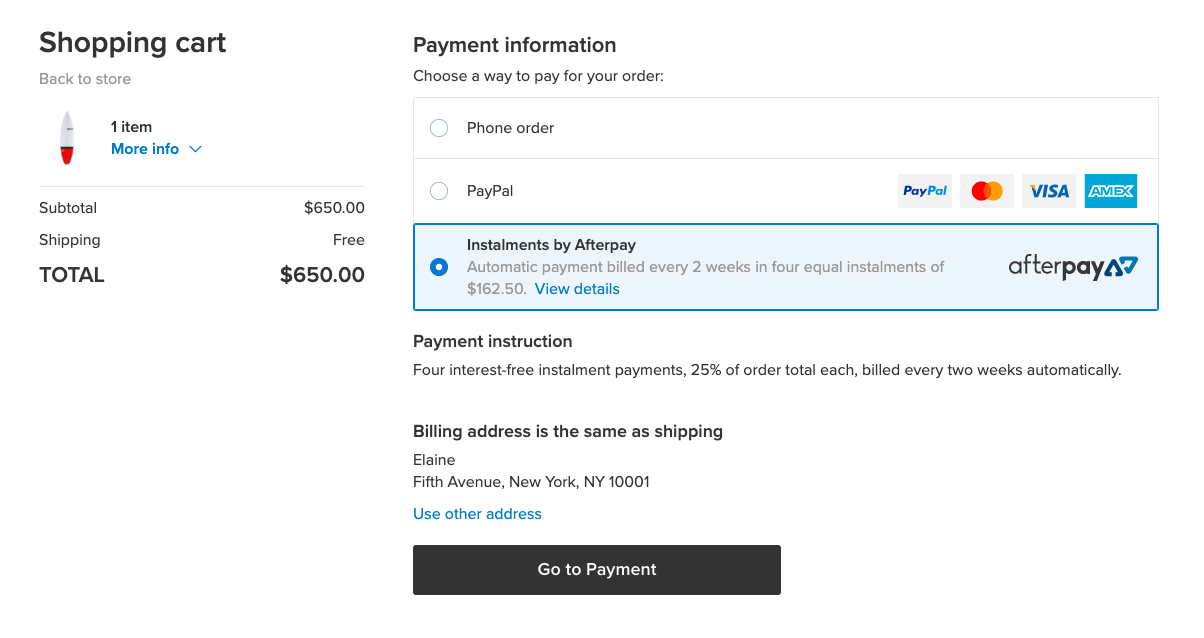Click the surfboard product thumbnail
This screenshot has height=638, width=1204.
67,138
